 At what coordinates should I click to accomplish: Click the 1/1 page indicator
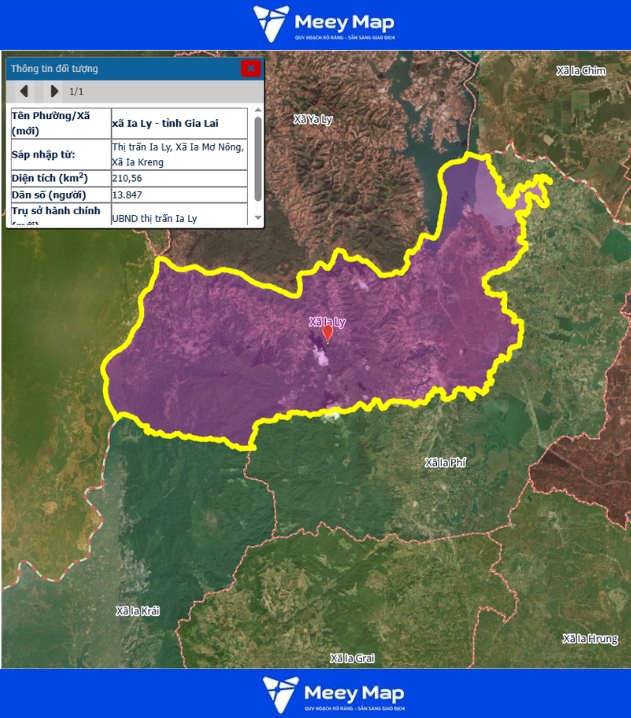(x=77, y=92)
